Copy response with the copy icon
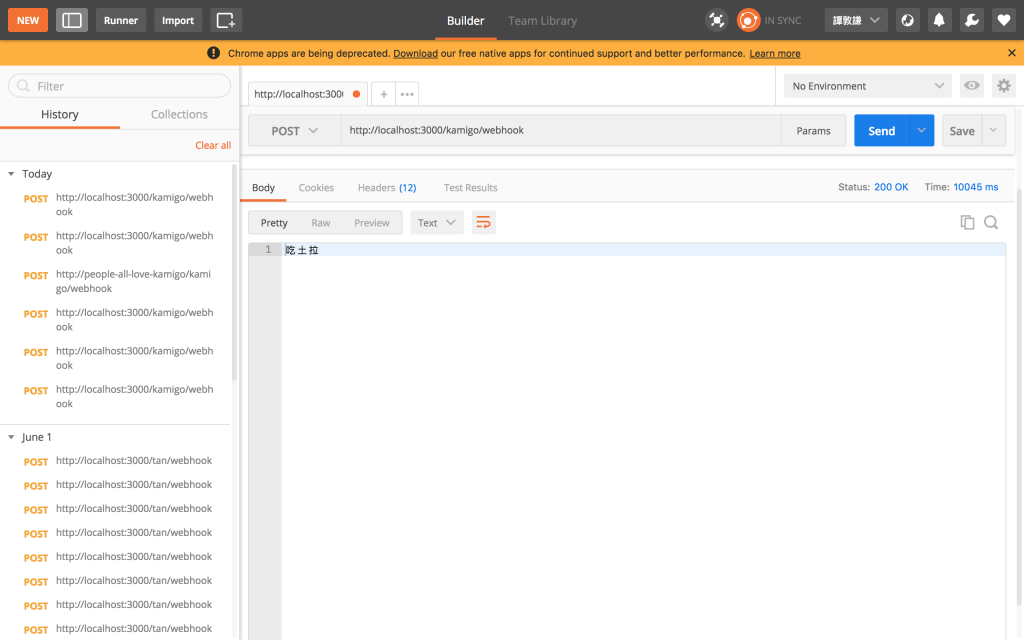This screenshot has width=1024, height=640. pyautogui.click(x=967, y=223)
